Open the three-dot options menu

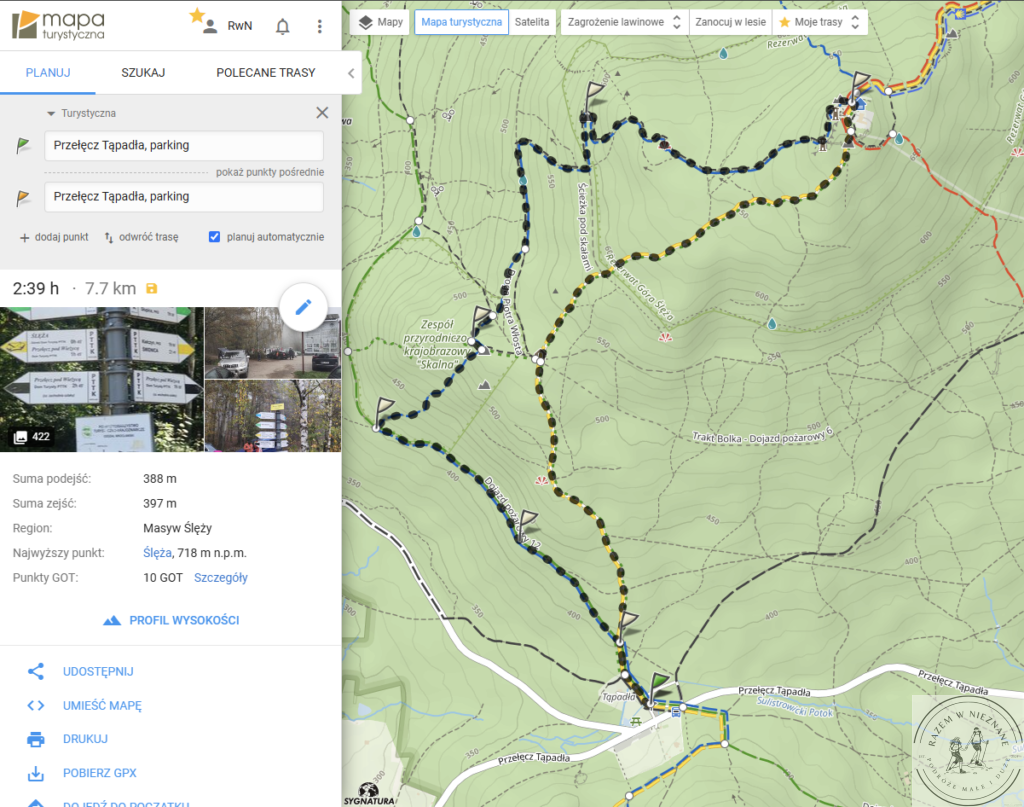pyautogui.click(x=319, y=27)
